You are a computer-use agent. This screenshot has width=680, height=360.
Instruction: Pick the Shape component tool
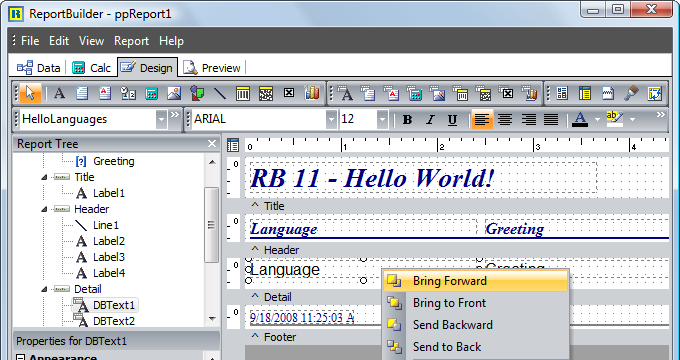(x=197, y=93)
